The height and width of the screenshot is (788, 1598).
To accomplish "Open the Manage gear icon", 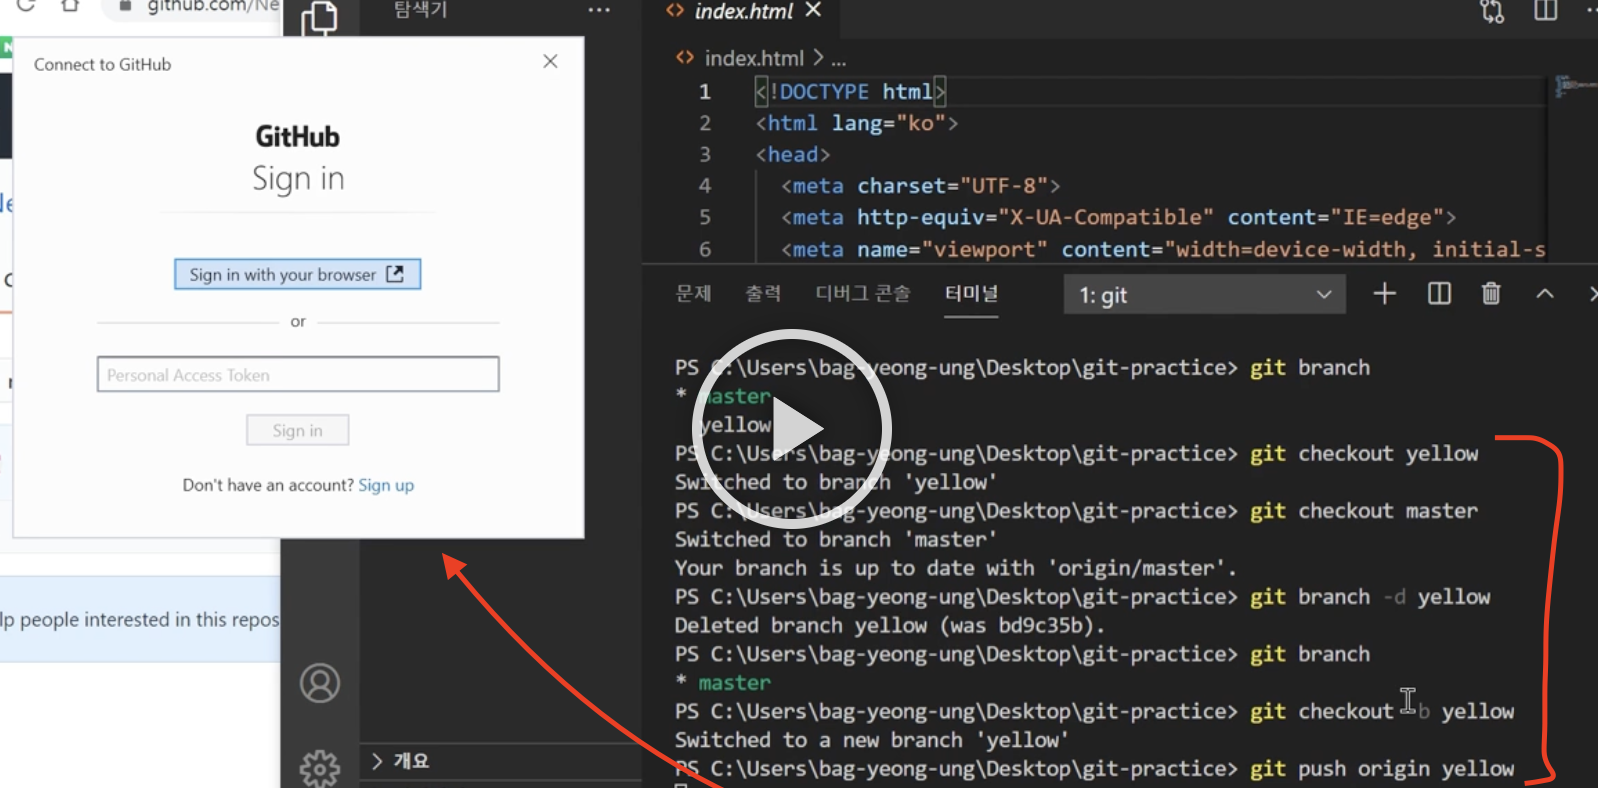I will 320,768.
